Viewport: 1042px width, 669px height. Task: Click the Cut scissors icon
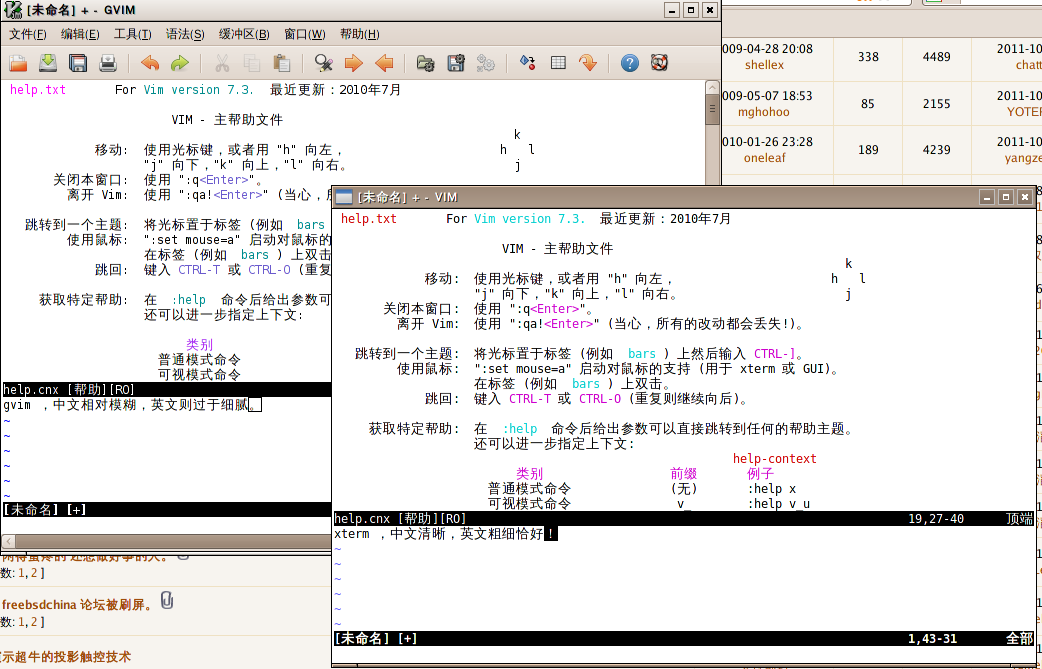coord(222,63)
